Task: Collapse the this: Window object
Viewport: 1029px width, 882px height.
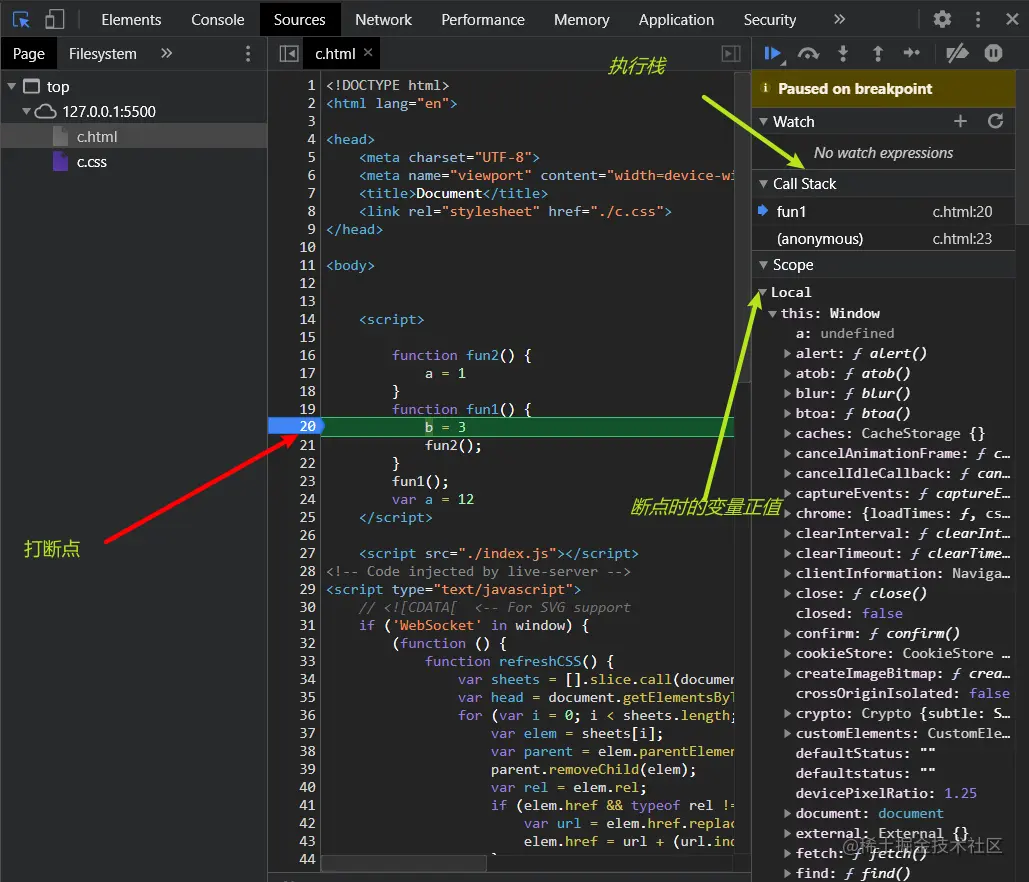Action: coord(773,314)
